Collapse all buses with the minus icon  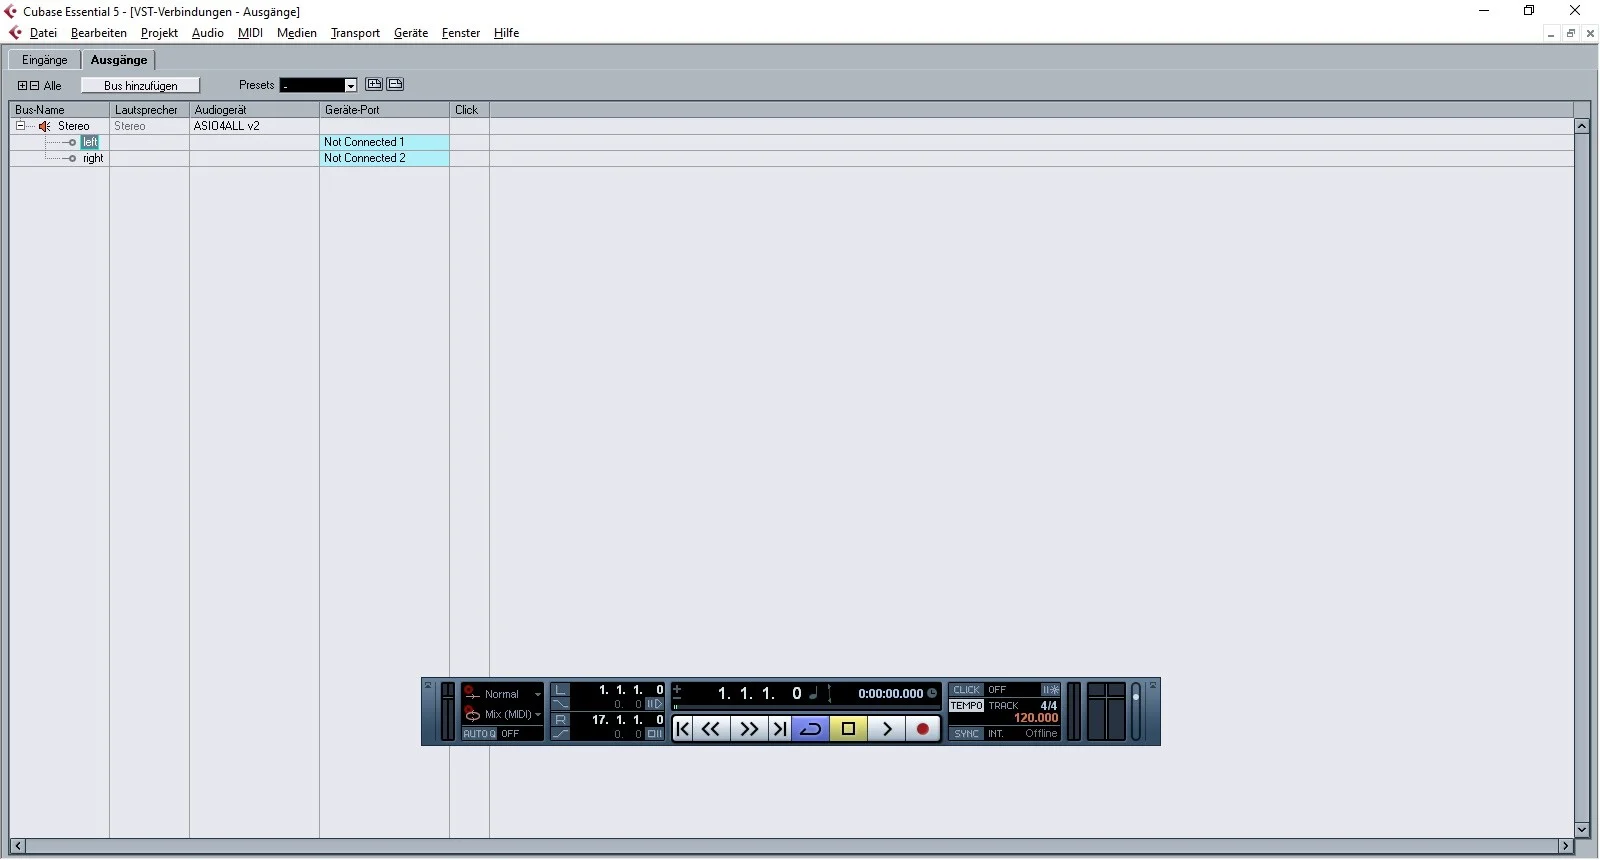(34, 86)
